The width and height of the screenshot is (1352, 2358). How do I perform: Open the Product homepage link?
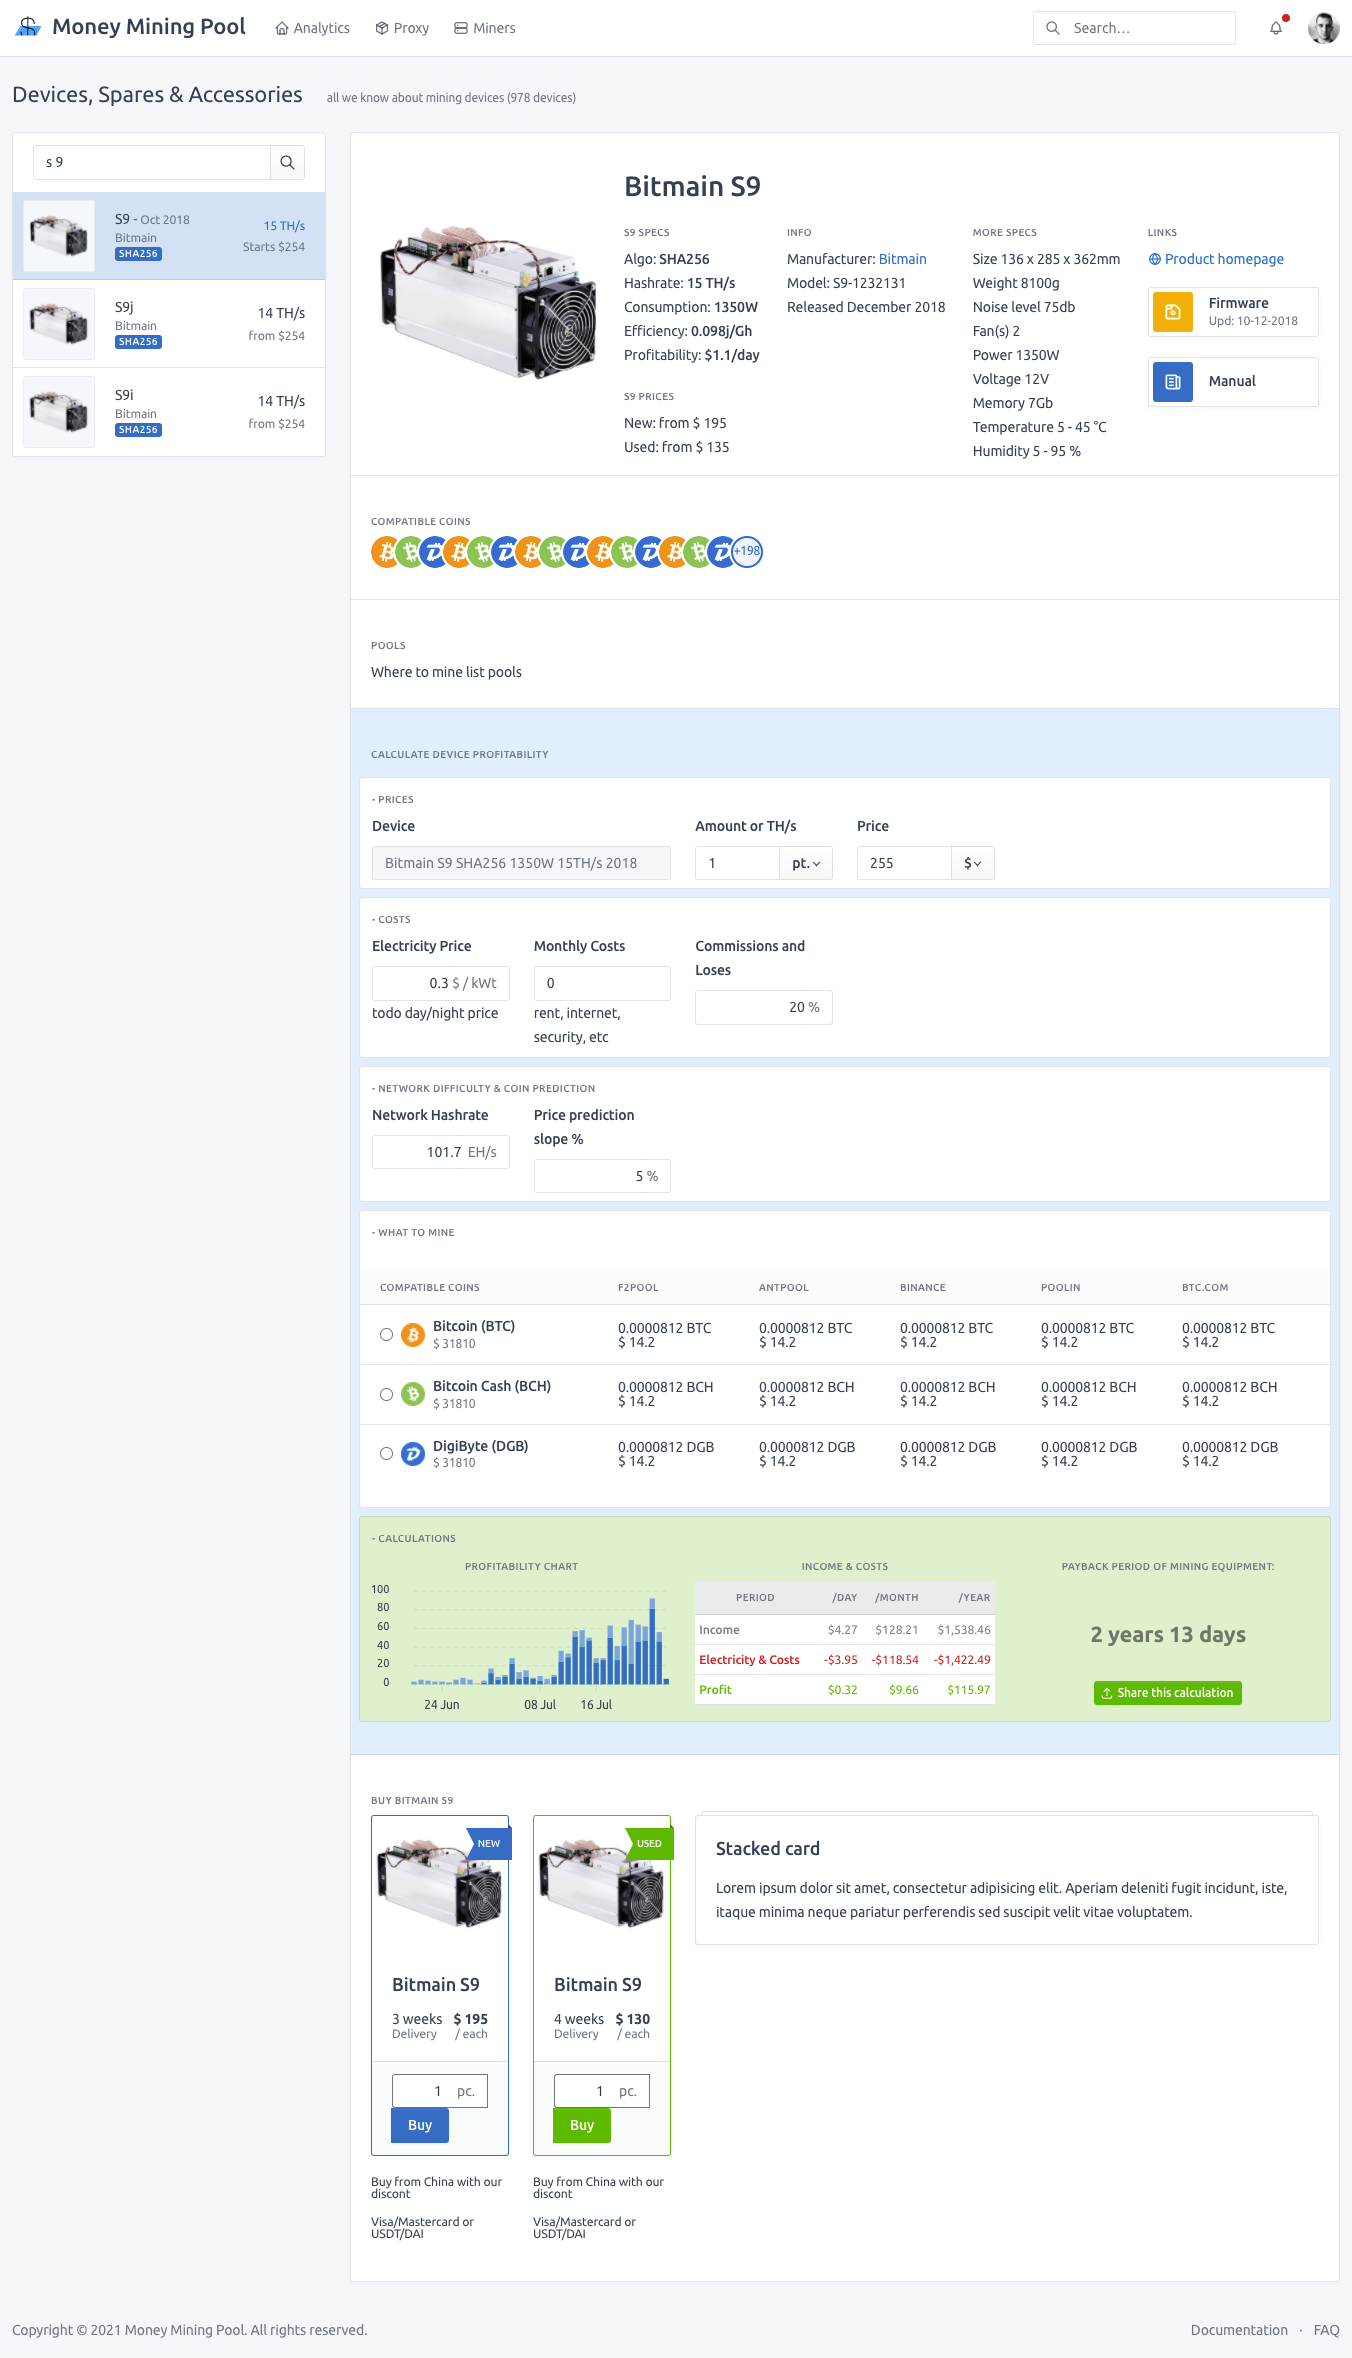[x=1224, y=259]
